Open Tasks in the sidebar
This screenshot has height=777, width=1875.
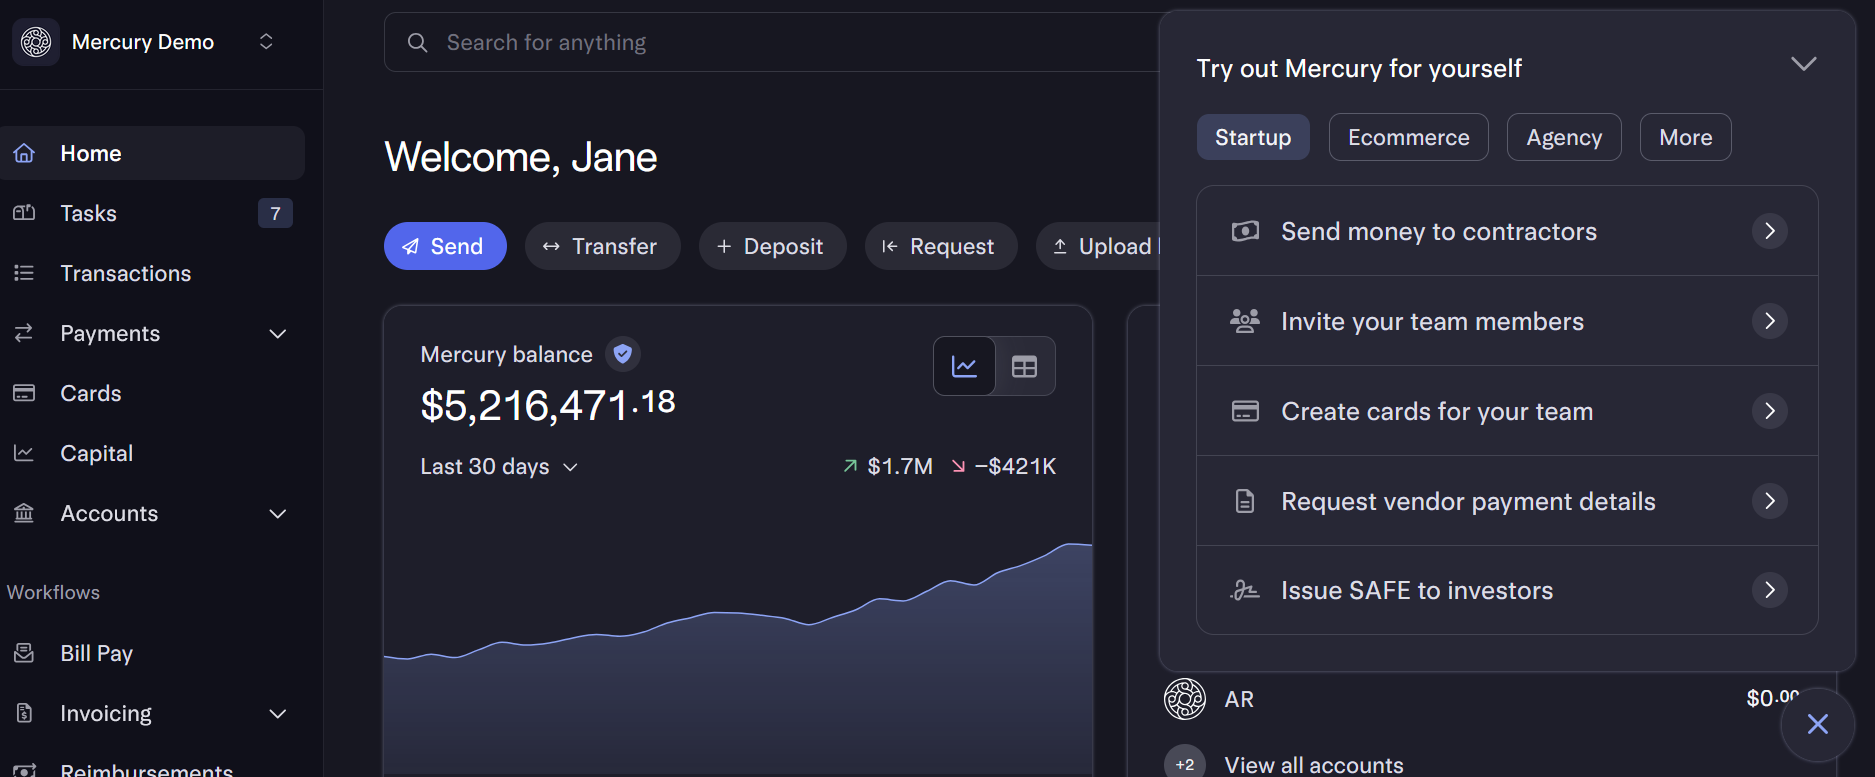coord(152,213)
